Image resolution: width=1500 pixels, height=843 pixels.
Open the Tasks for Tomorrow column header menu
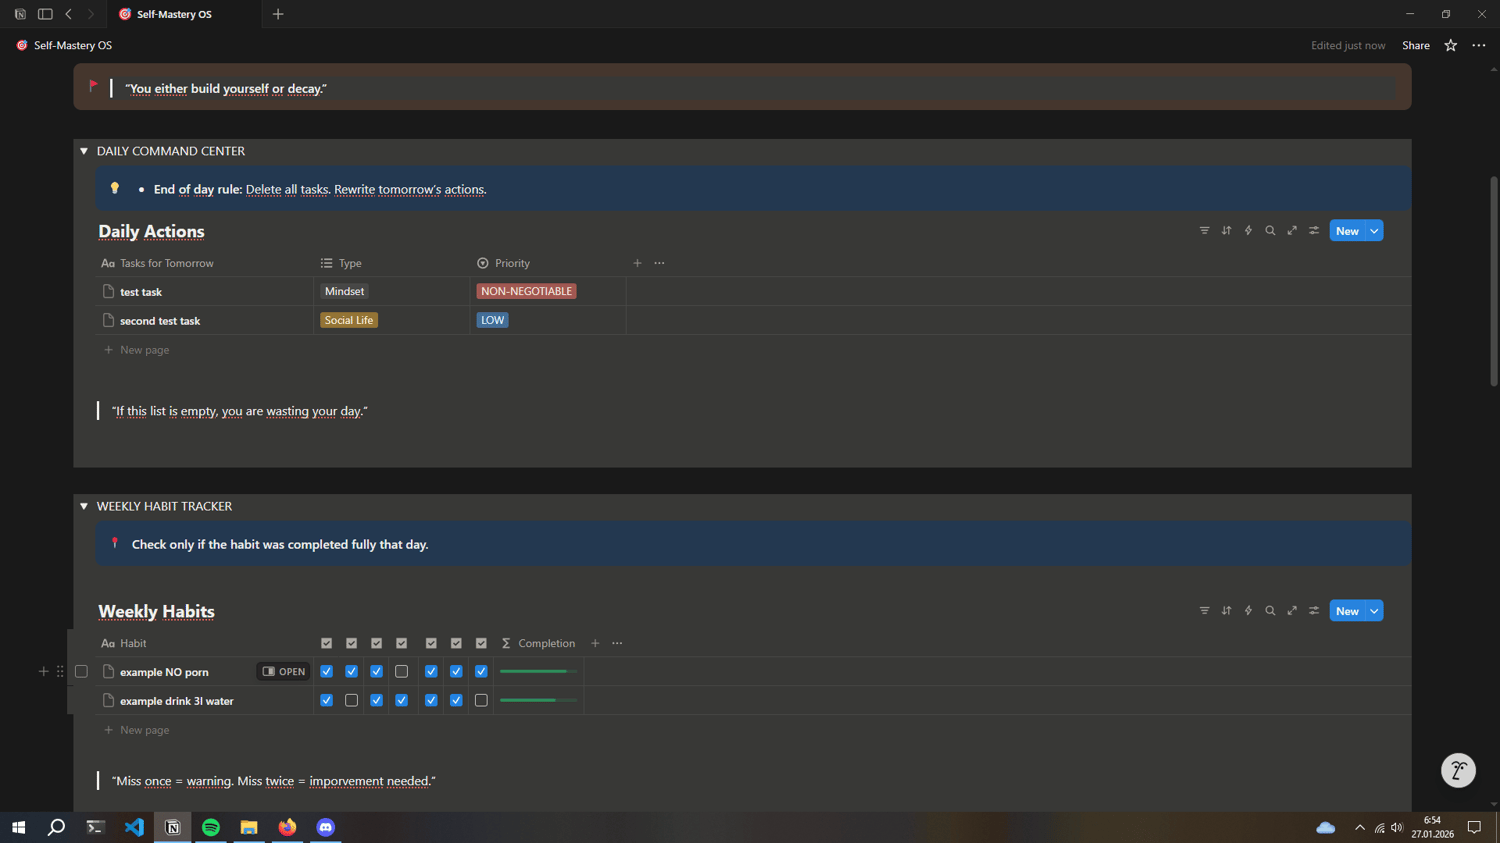[205, 263]
